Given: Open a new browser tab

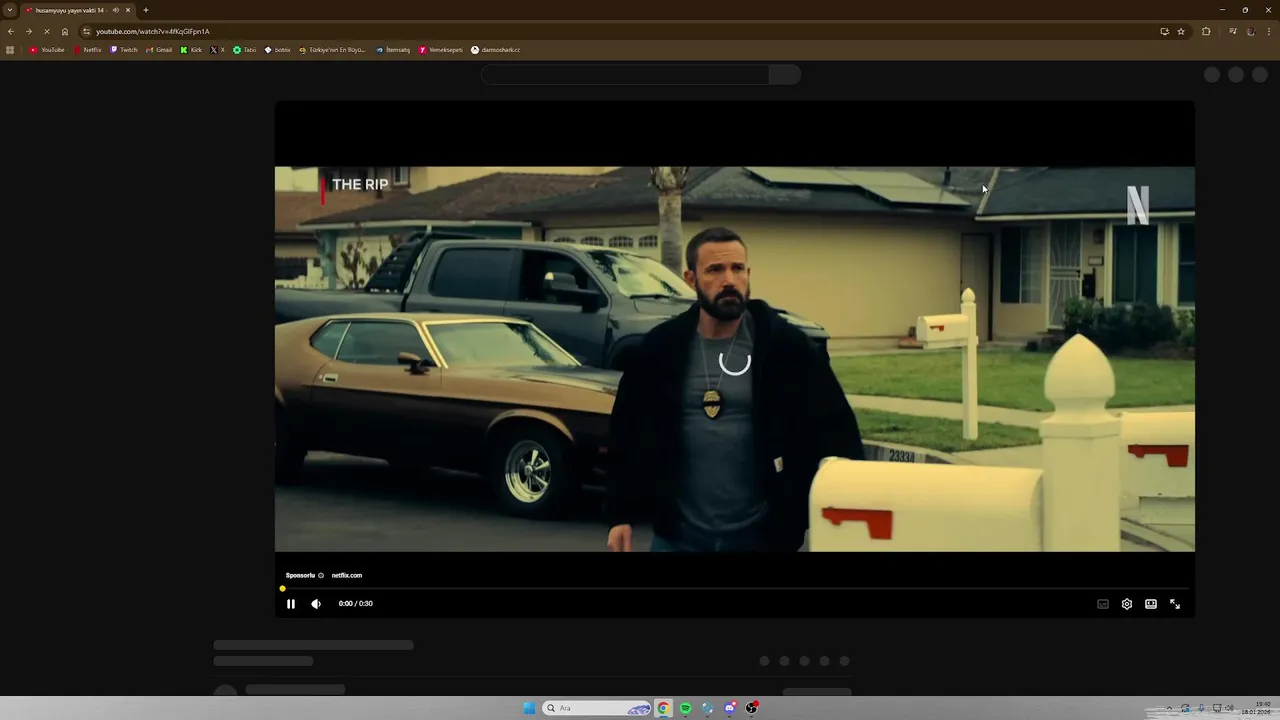Looking at the screenshot, I should (146, 10).
